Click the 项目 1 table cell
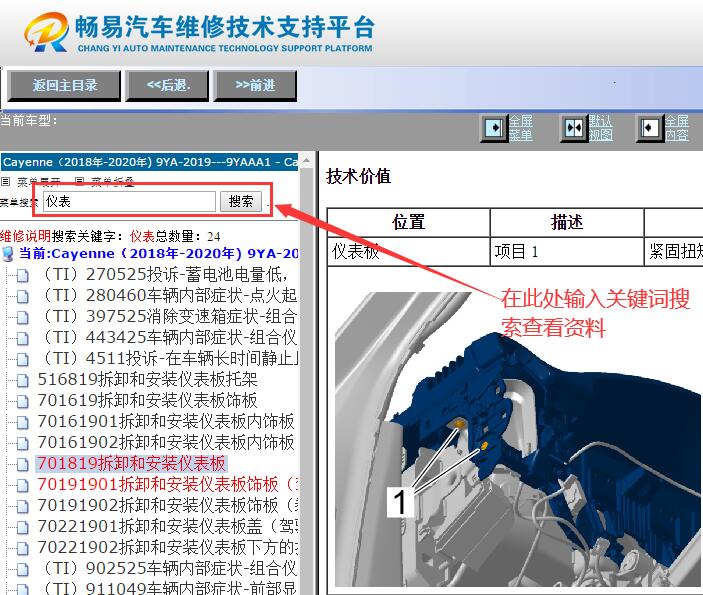 point(567,252)
